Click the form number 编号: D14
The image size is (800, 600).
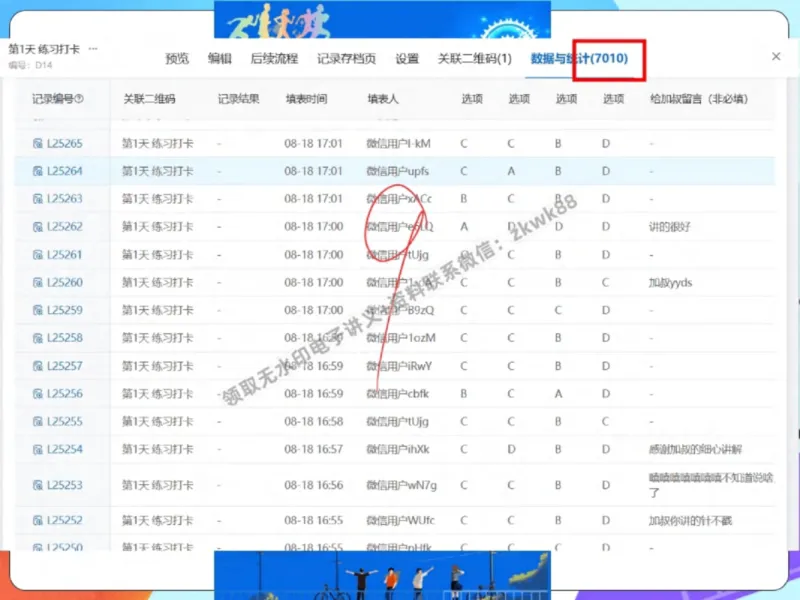30,65
